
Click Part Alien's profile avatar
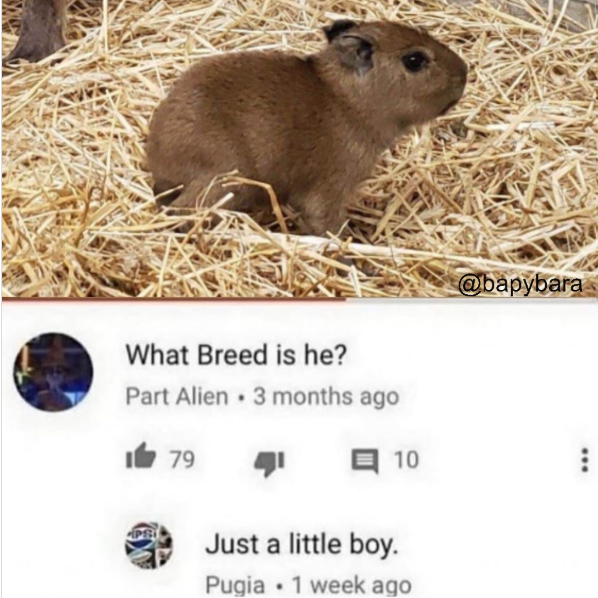point(53,372)
